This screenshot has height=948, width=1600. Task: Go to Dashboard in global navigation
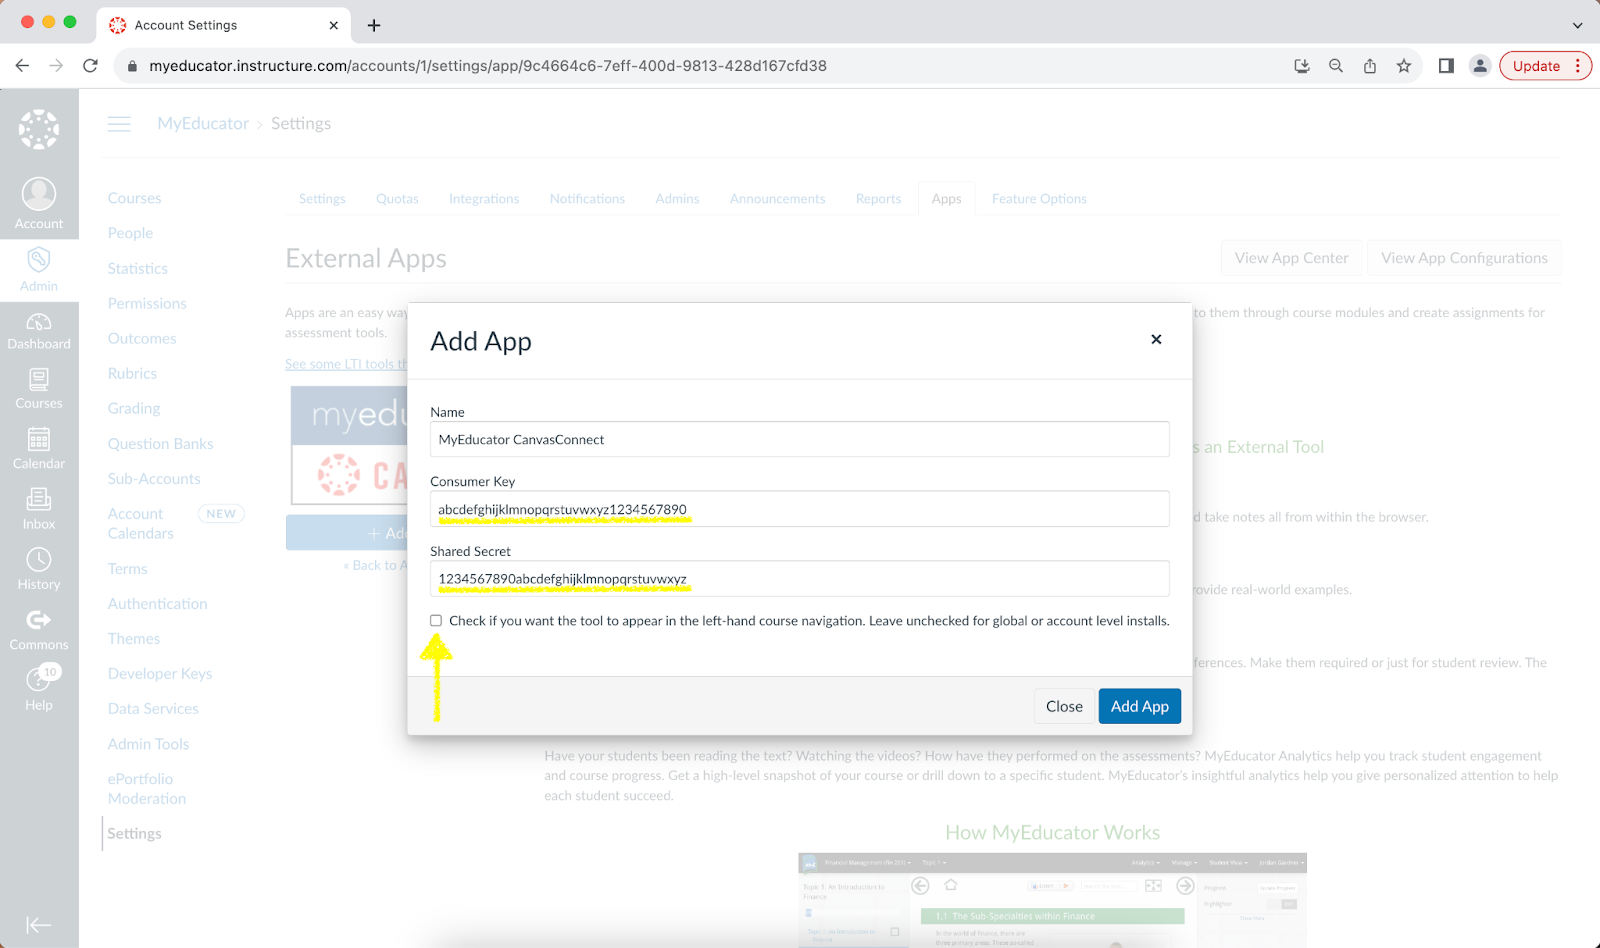coord(39,331)
